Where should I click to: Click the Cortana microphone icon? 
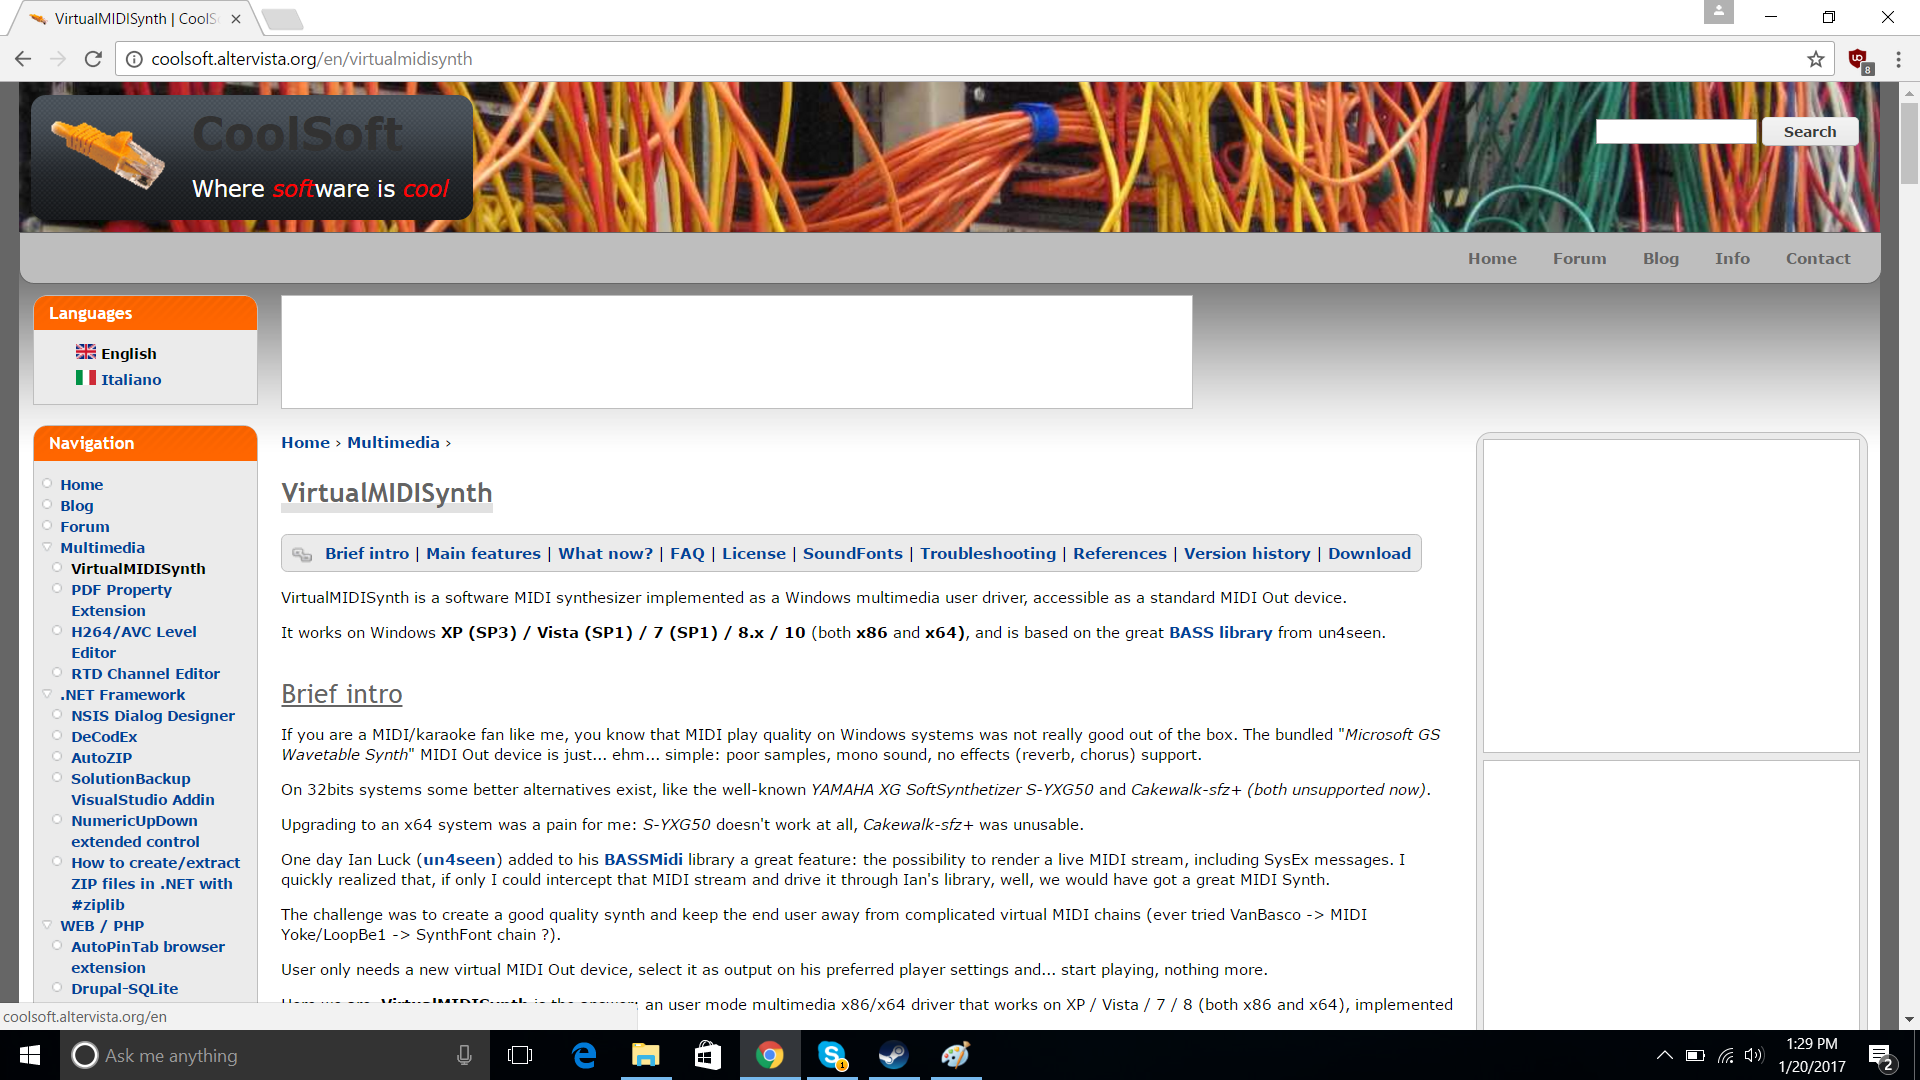click(x=464, y=1055)
